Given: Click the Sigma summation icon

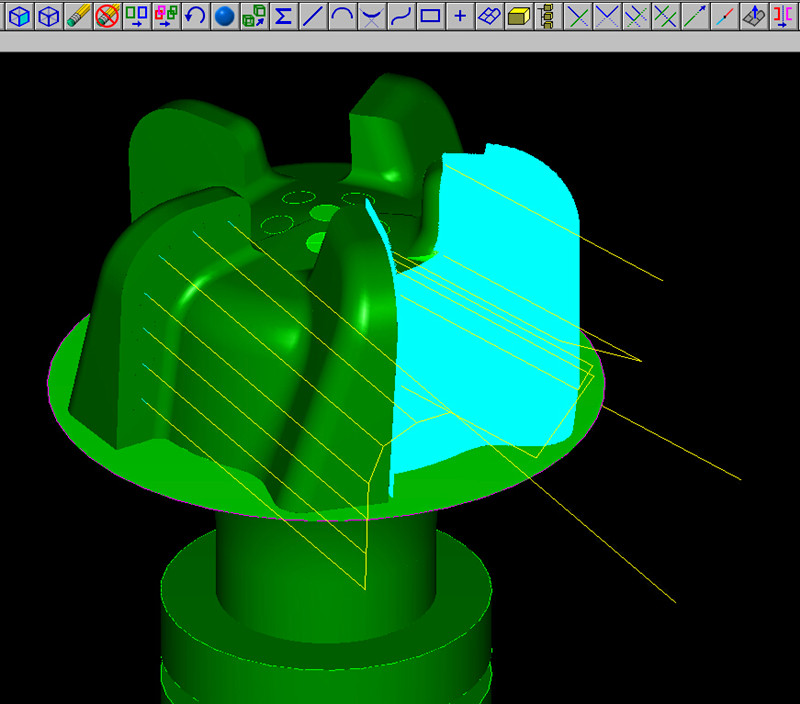Looking at the screenshot, I should 283,16.
